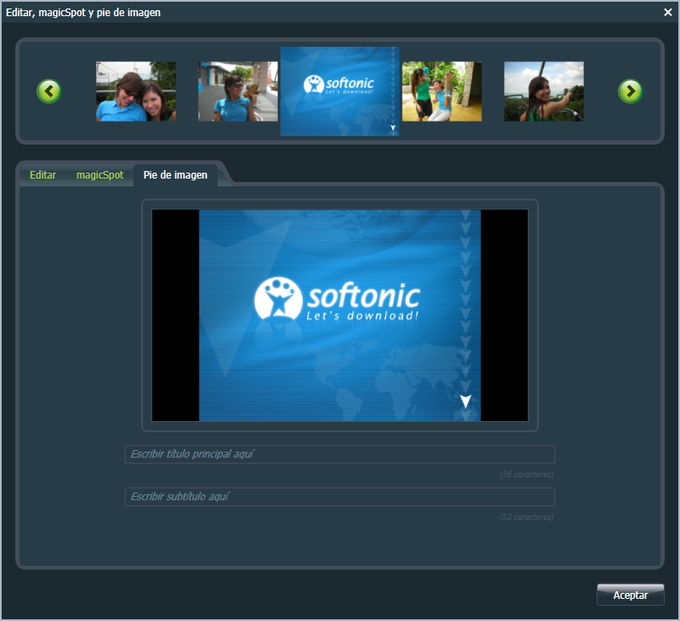This screenshot has width=680, height=621.
Task: Open the magicSpot tab
Action: tap(100, 175)
